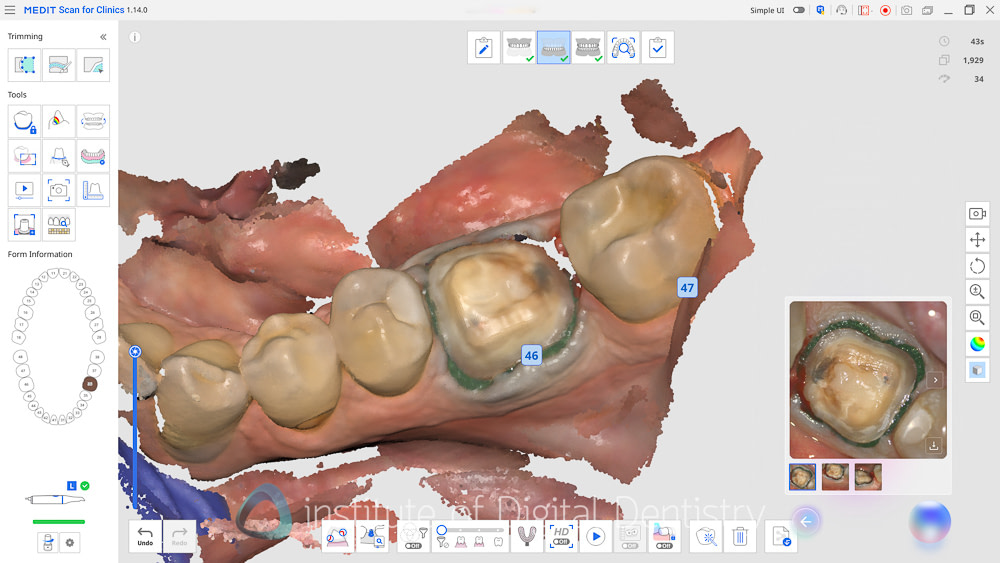Select the smart selection trimming tool

(93, 65)
